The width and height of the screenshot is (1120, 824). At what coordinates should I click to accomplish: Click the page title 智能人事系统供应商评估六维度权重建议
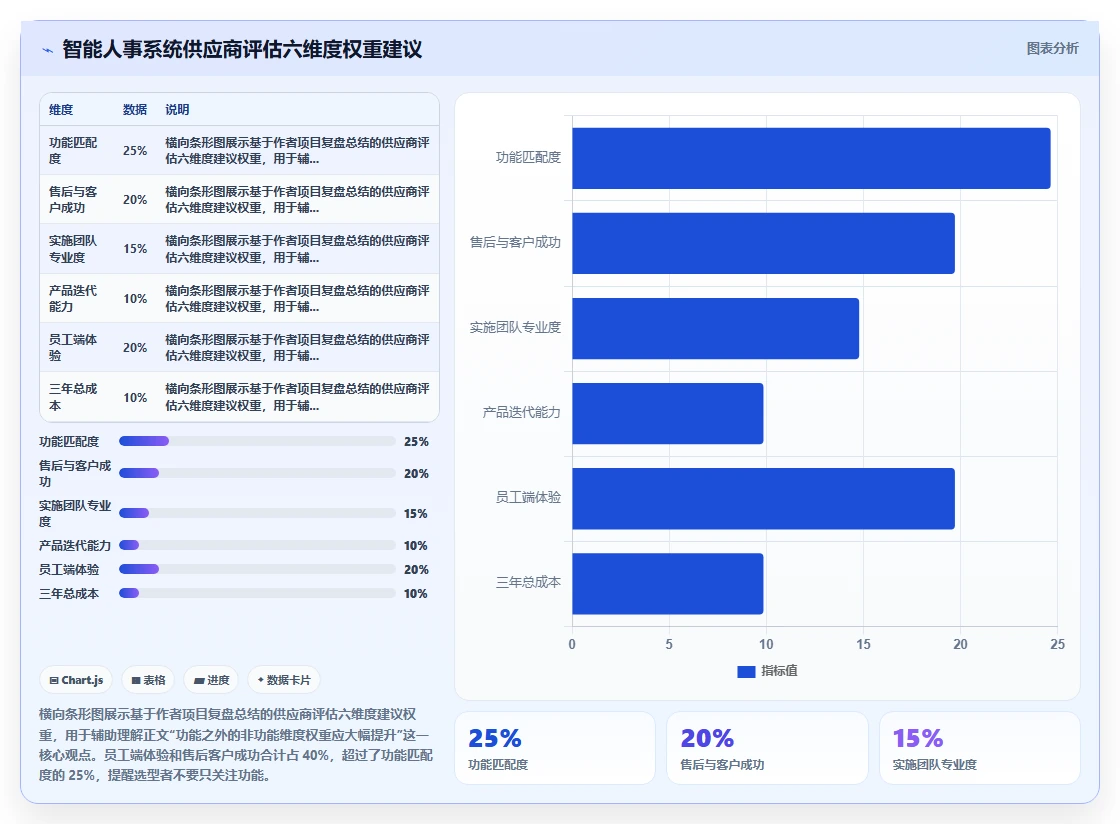click(242, 49)
